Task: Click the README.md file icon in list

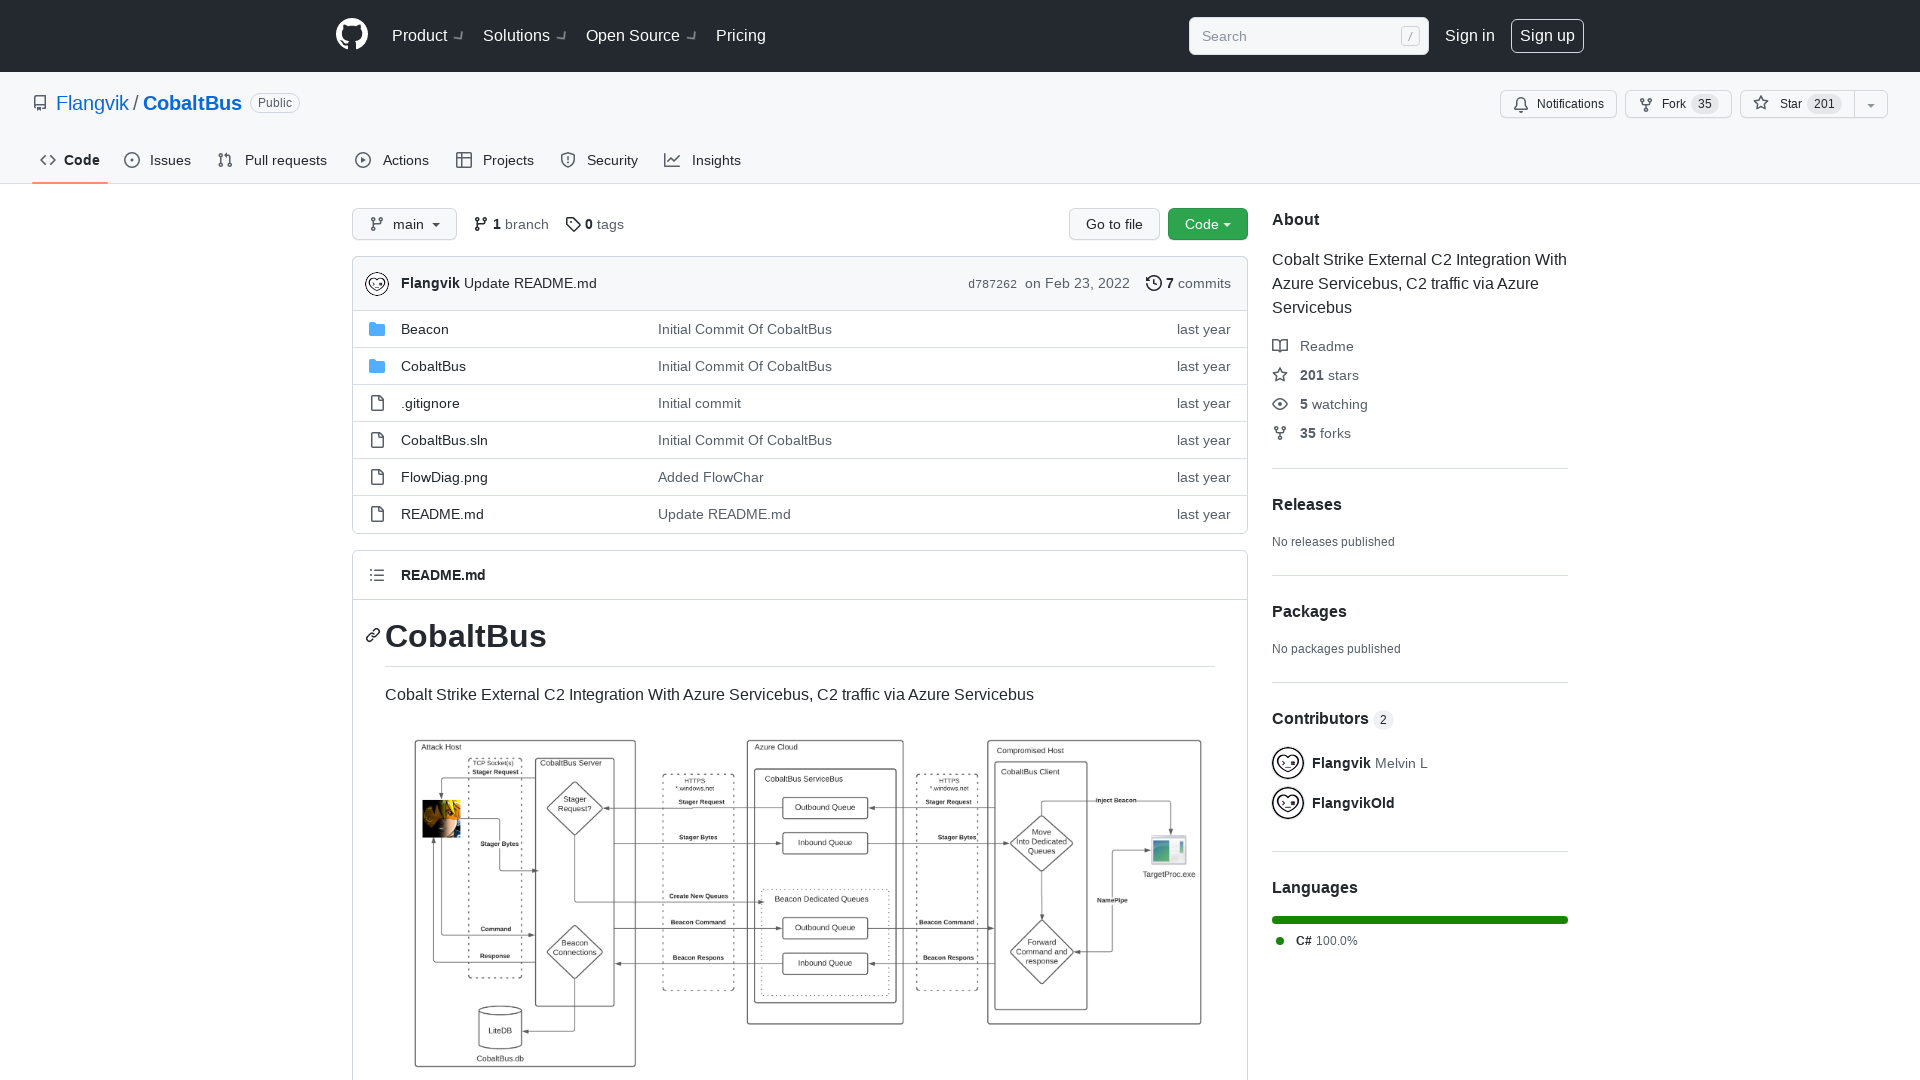Action: (x=377, y=514)
